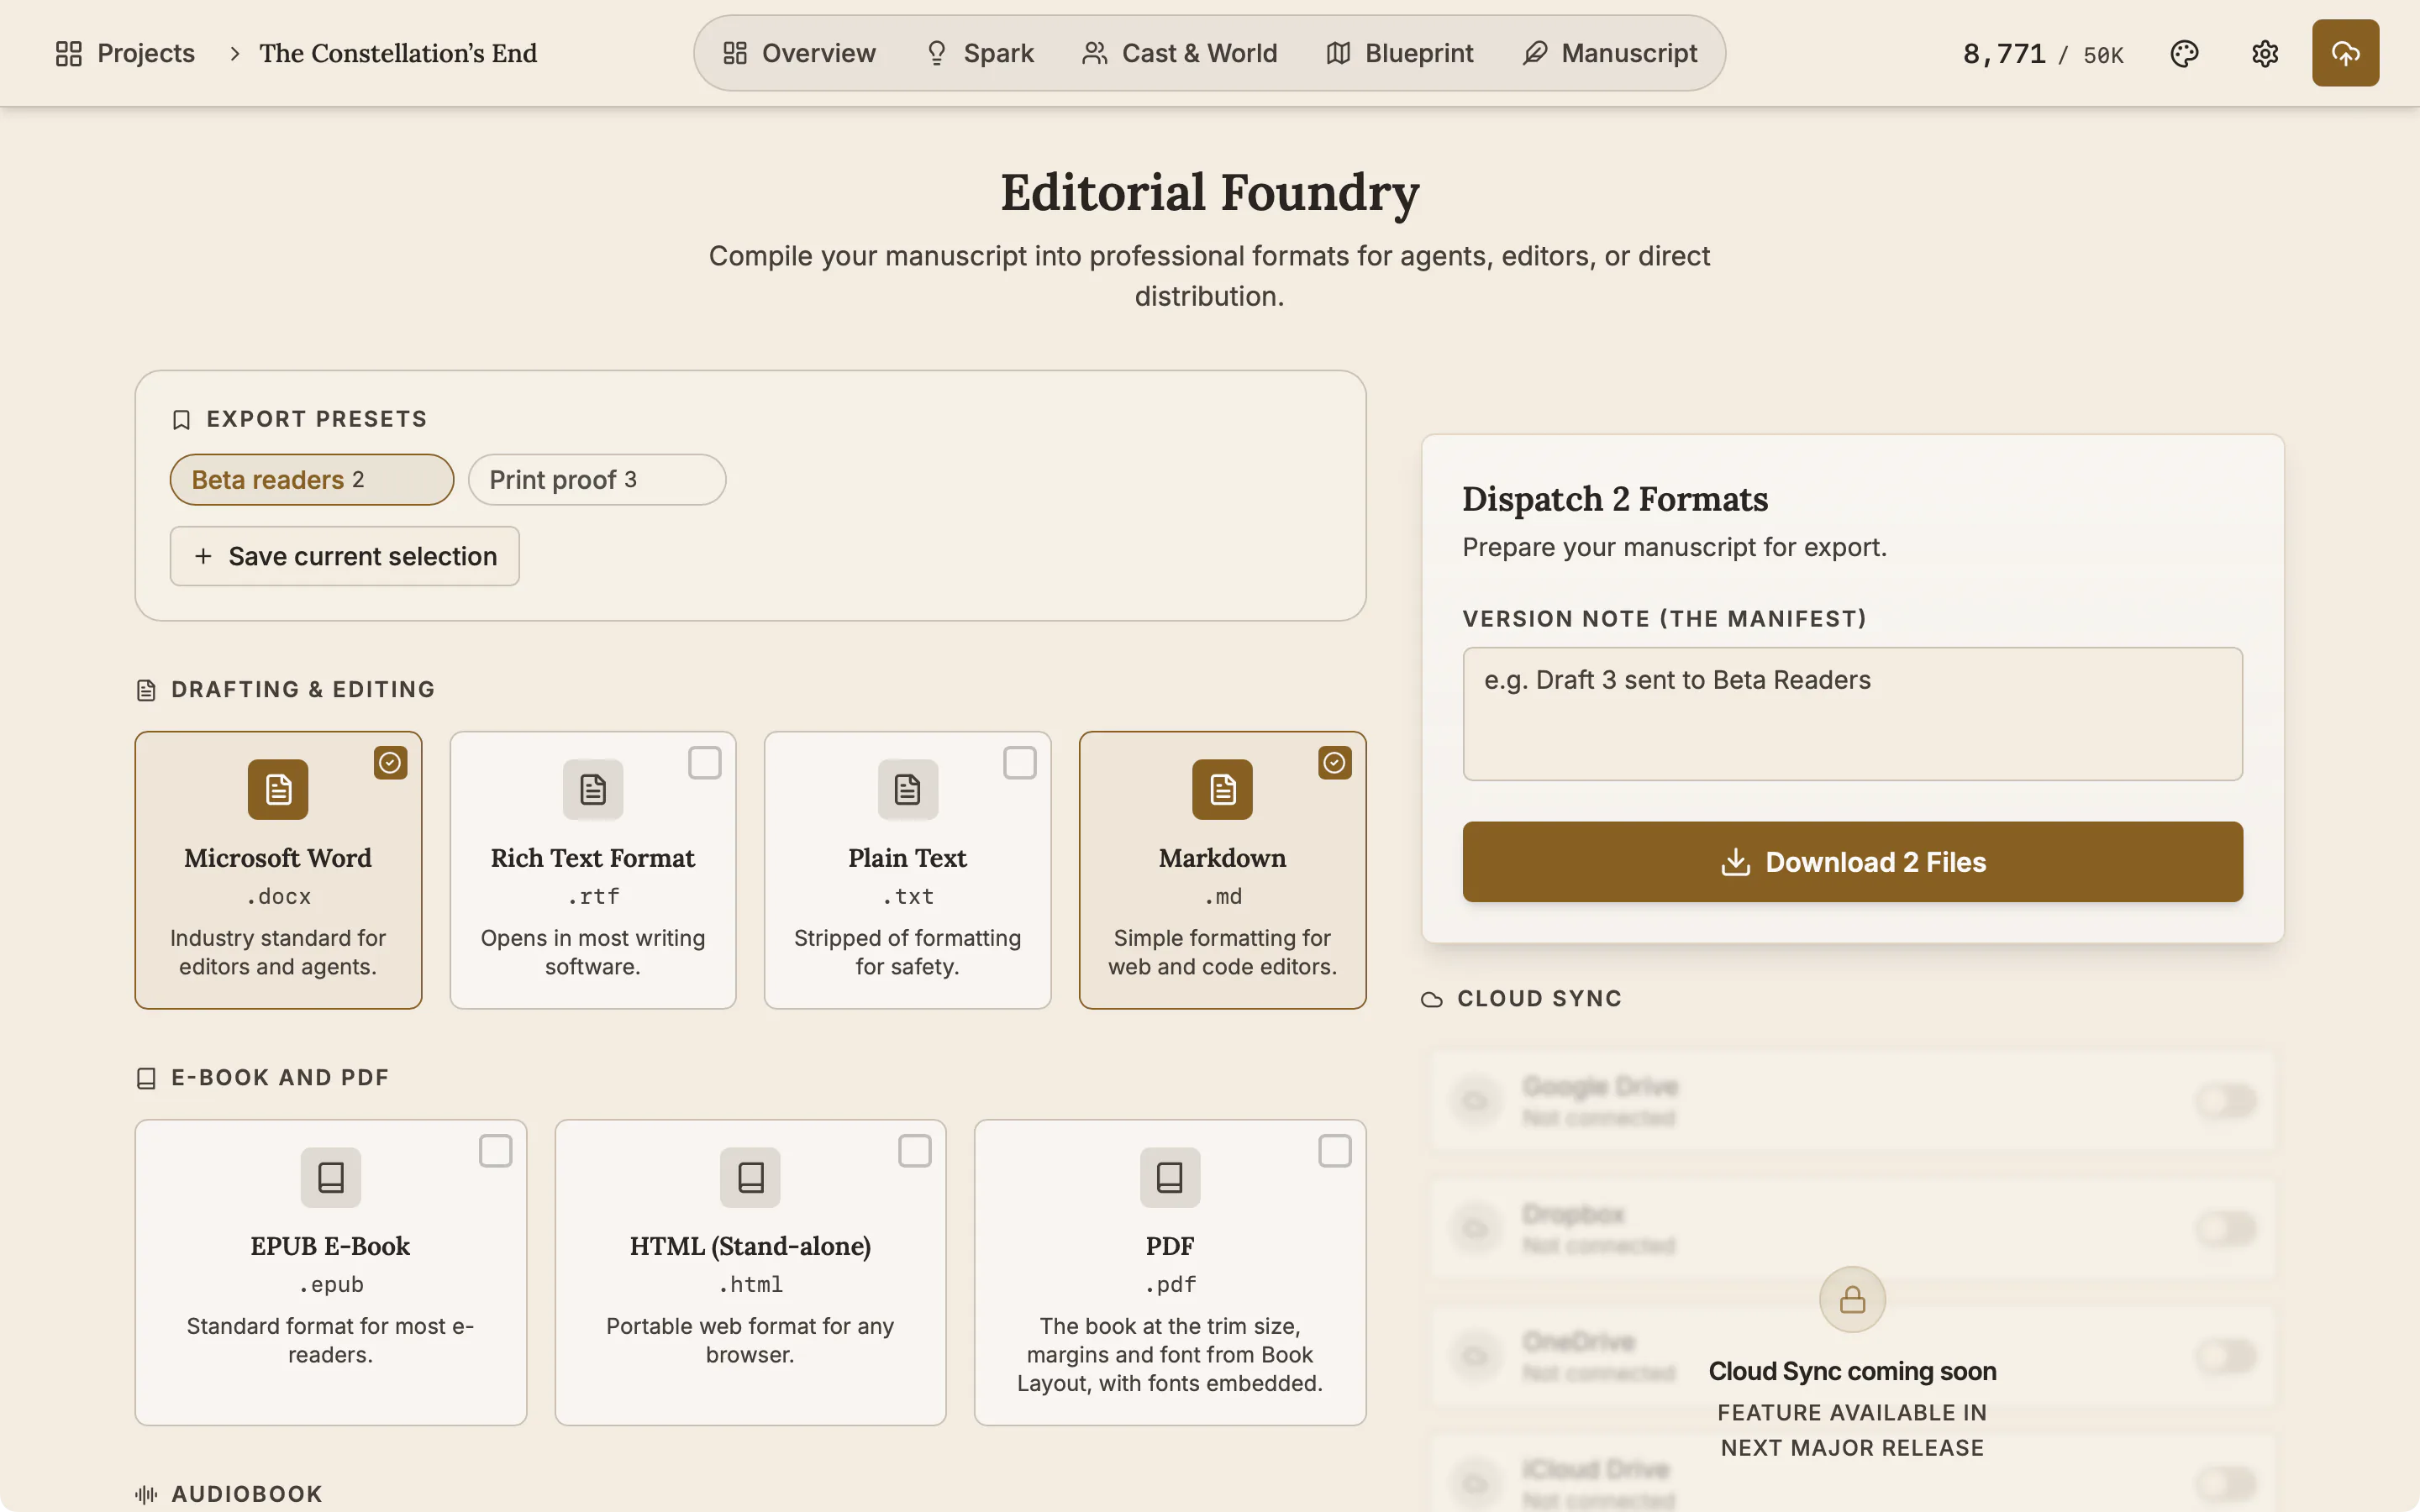
Task: Click the Drafting & Editing section icon
Action: (x=146, y=690)
